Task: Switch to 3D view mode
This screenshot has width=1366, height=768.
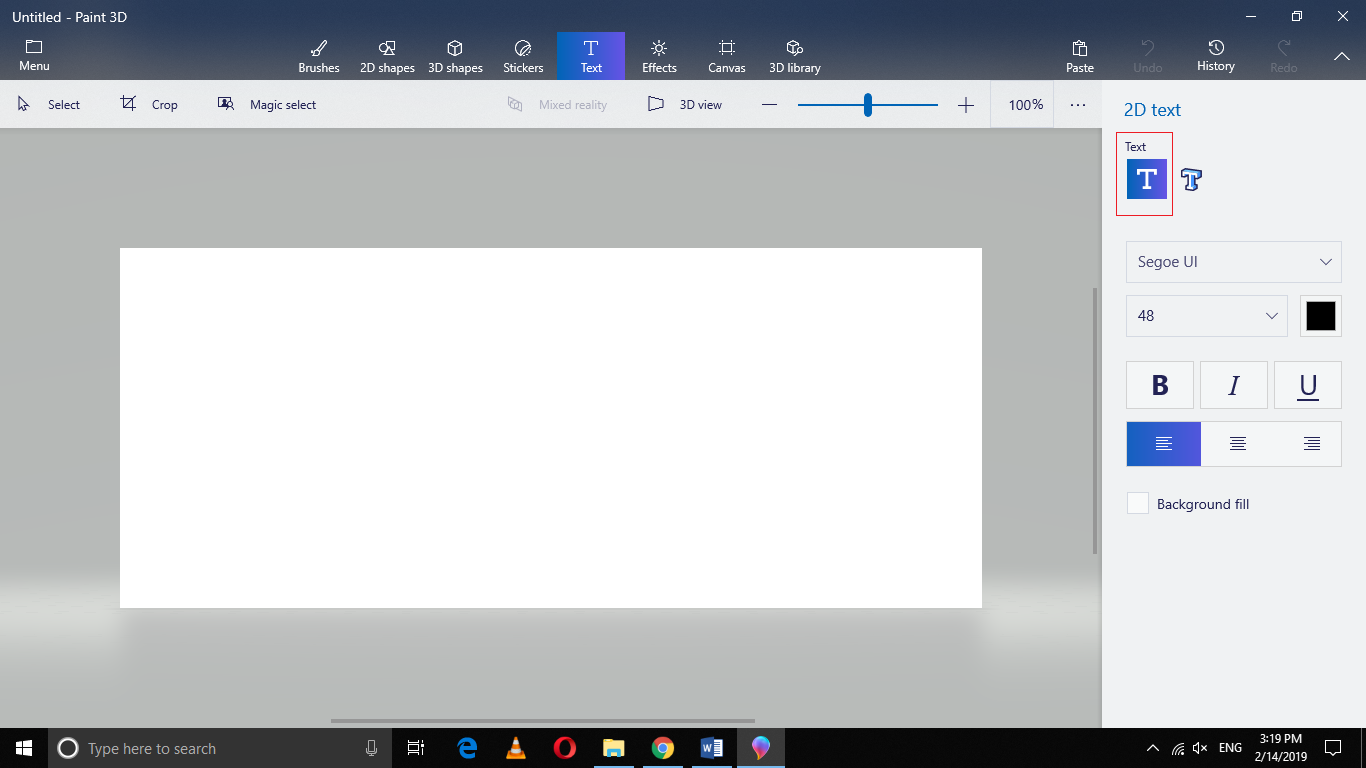Action: pyautogui.click(x=686, y=104)
